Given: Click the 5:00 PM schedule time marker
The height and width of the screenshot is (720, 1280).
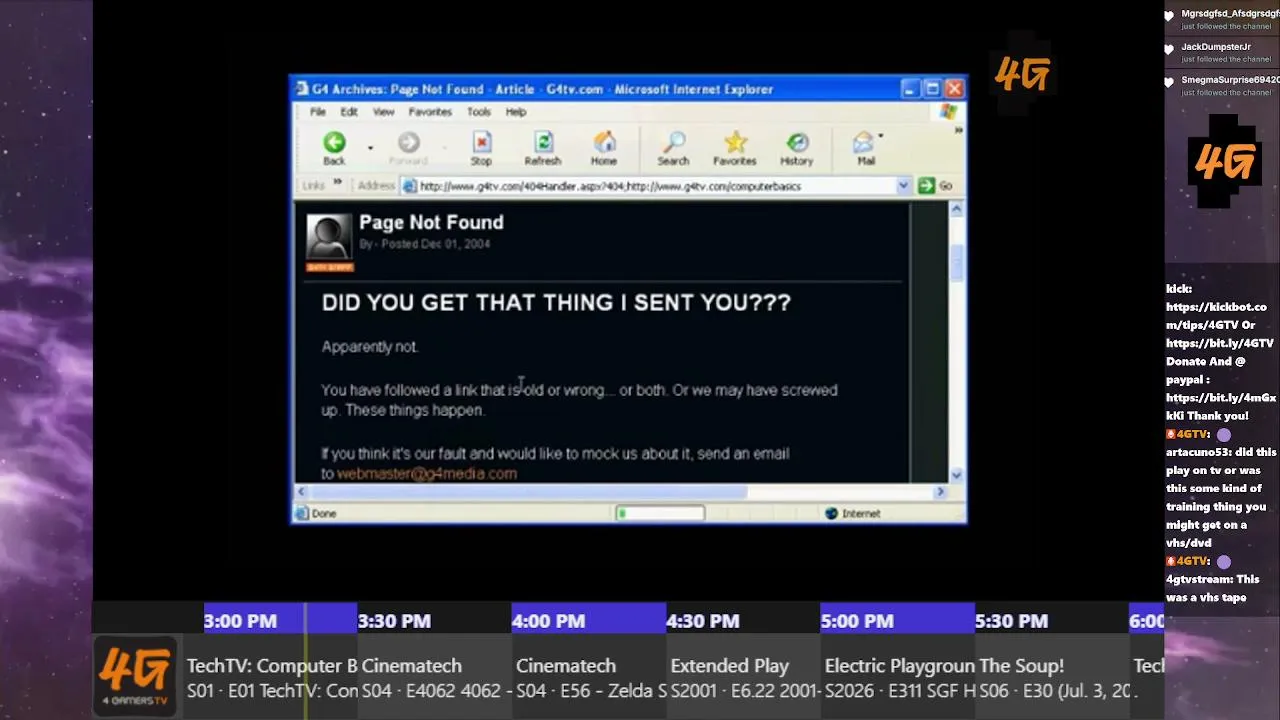Looking at the screenshot, I should click(857, 621).
